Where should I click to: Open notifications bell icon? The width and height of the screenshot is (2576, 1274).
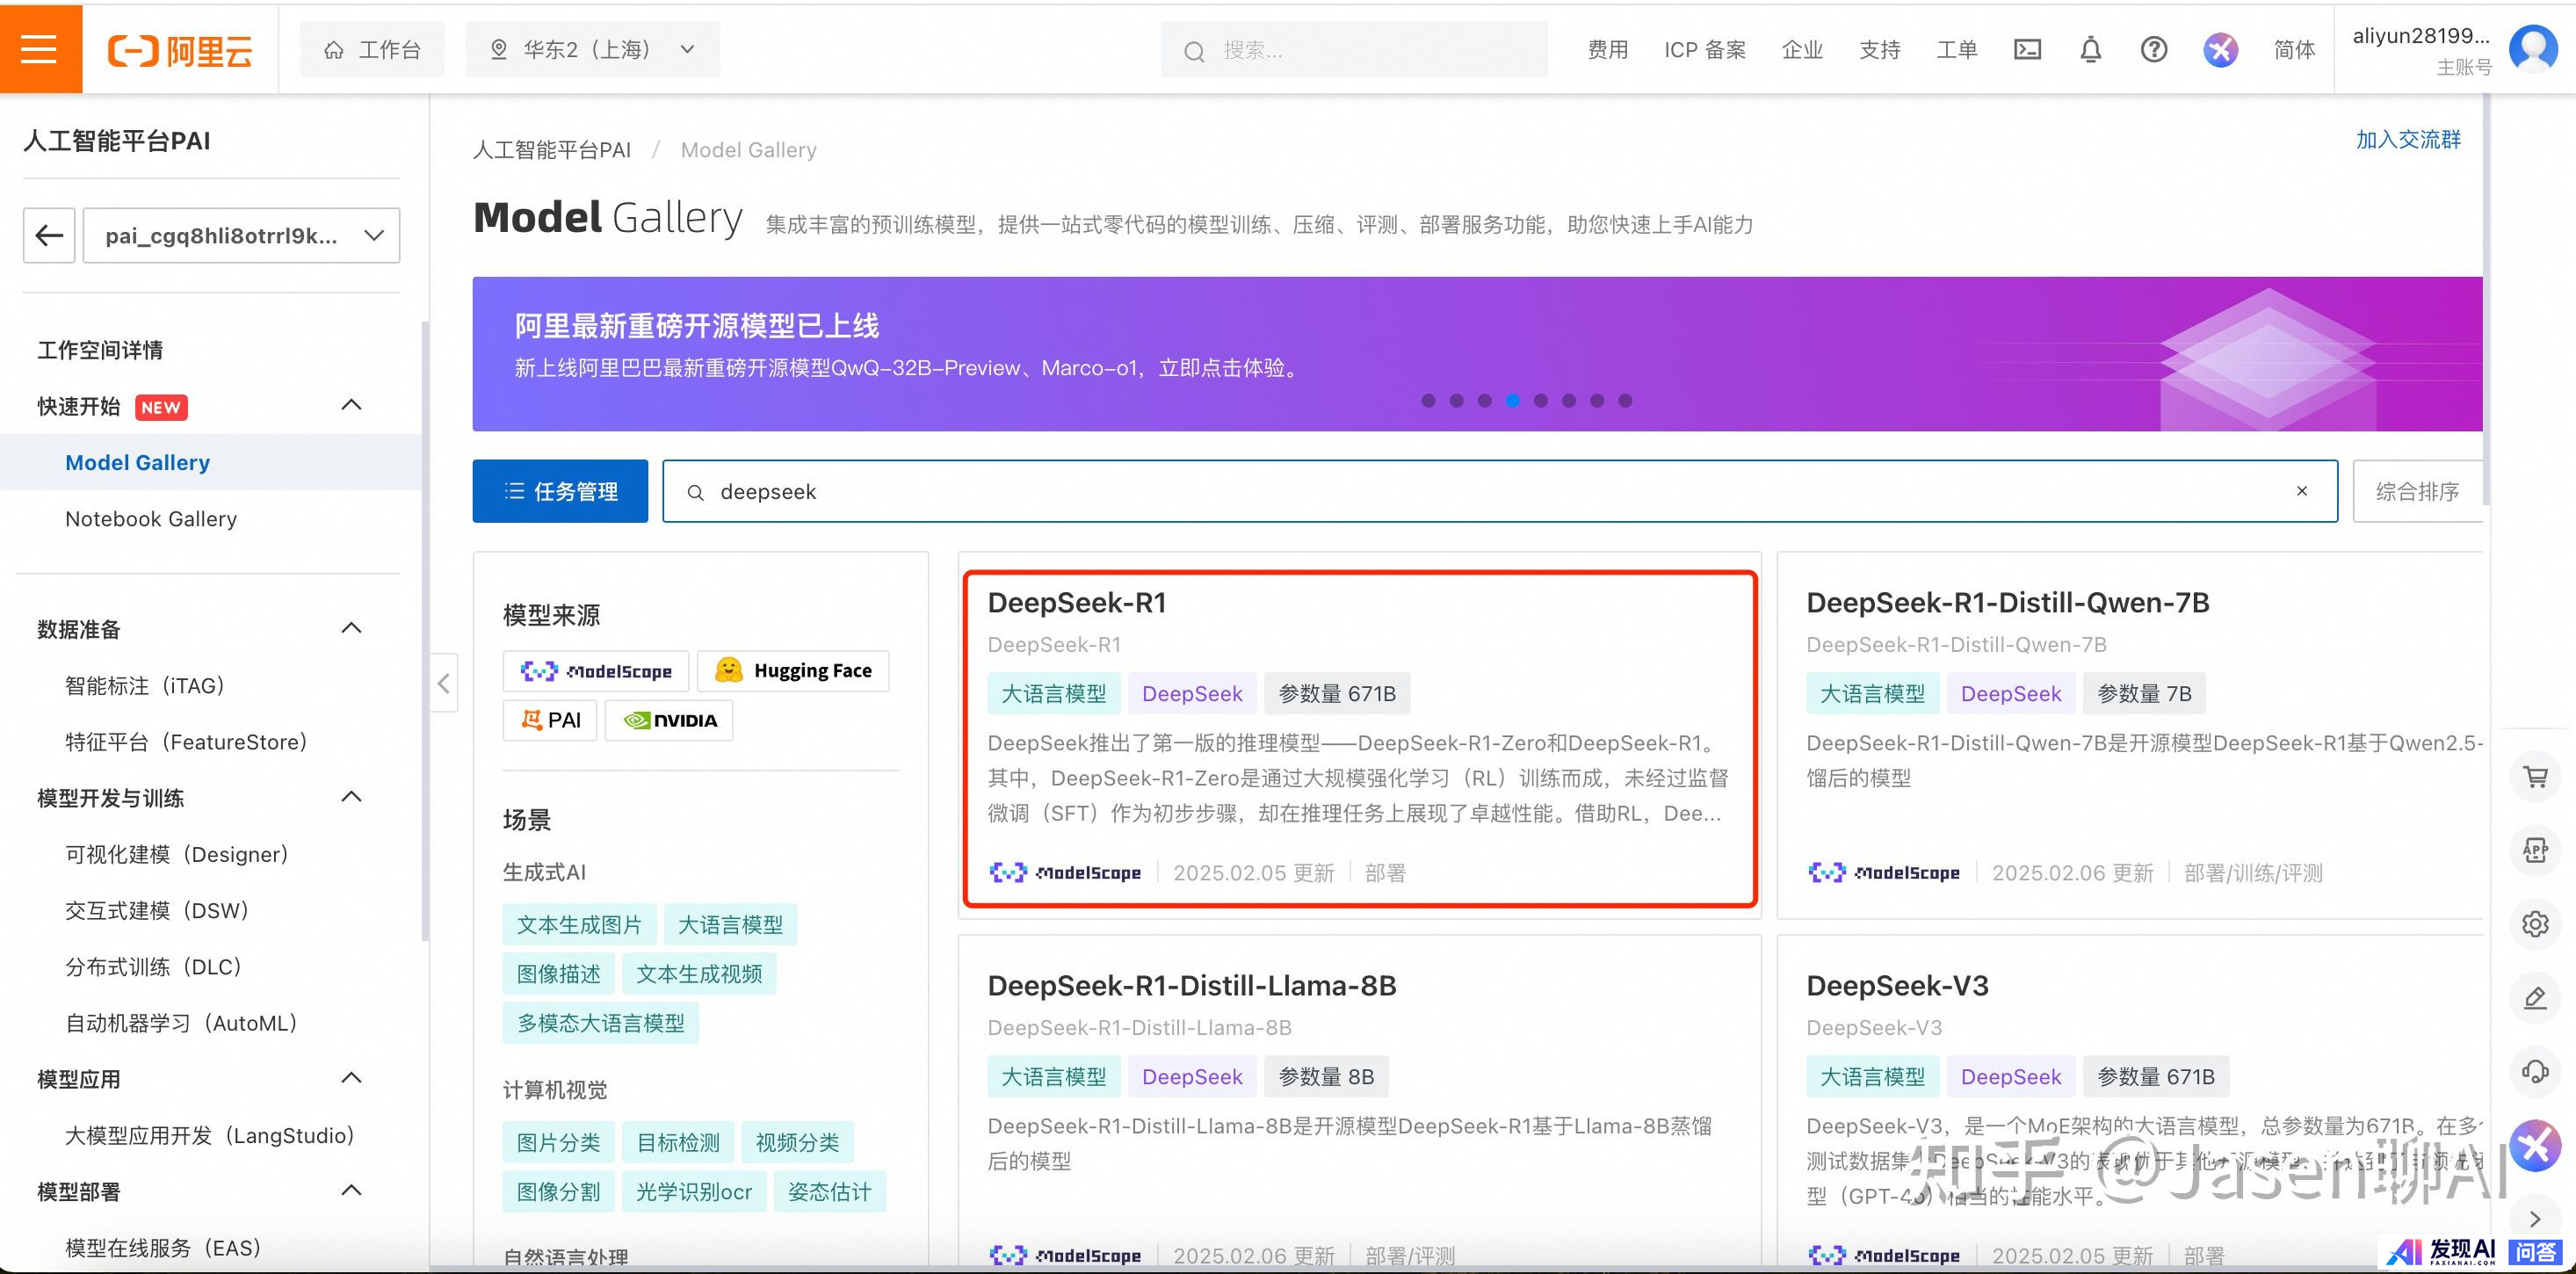tap(2090, 49)
